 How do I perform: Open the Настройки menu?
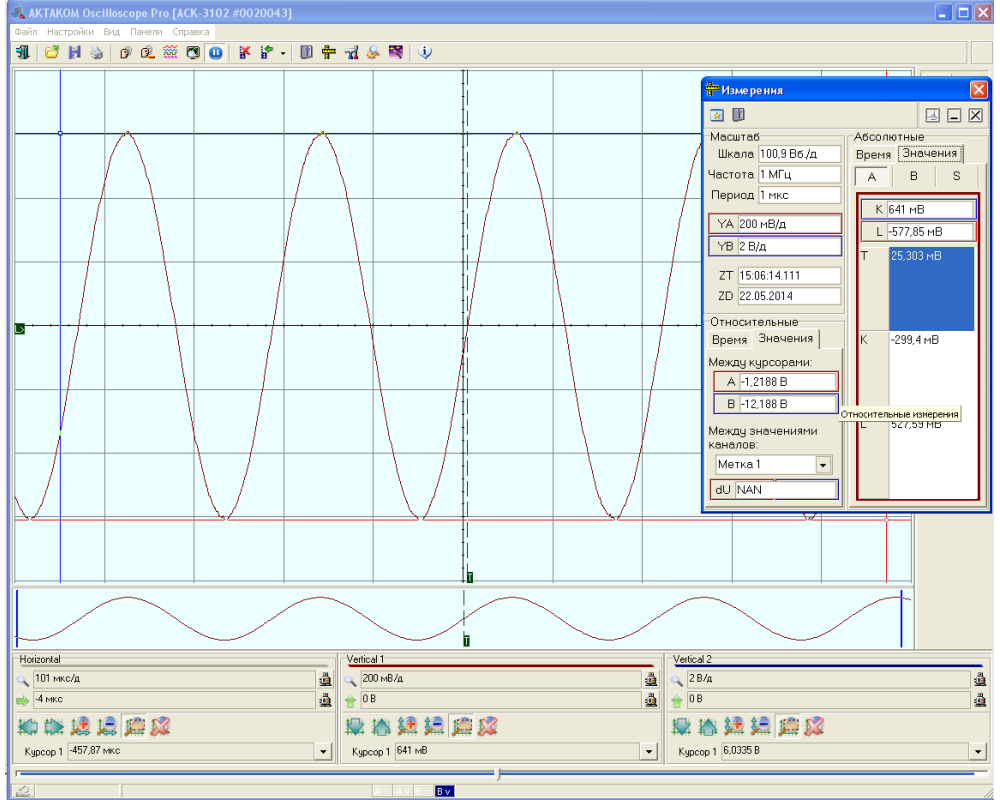(70, 32)
